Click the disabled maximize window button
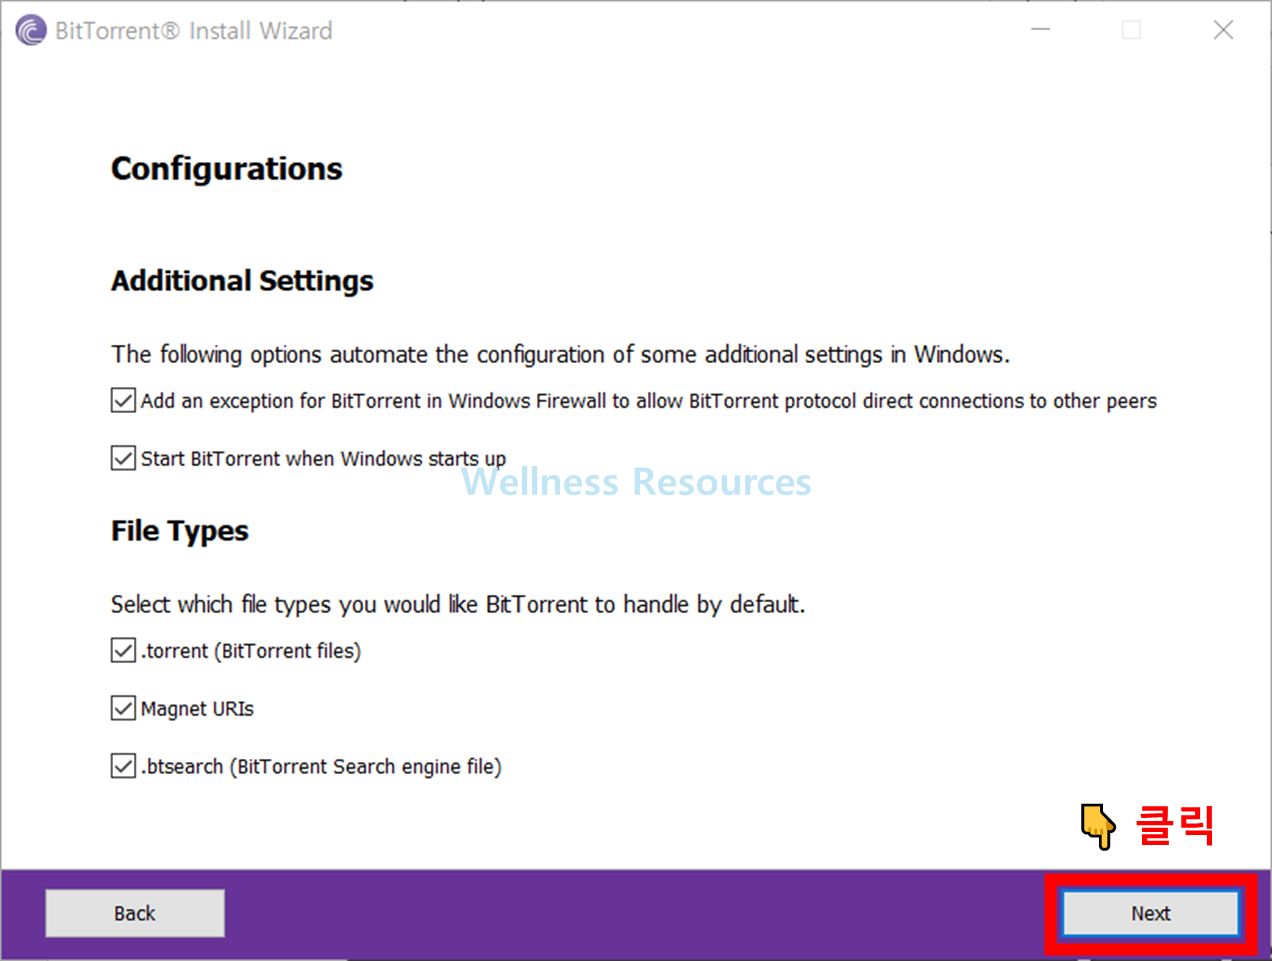This screenshot has height=961, width=1272. click(1131, 30)
